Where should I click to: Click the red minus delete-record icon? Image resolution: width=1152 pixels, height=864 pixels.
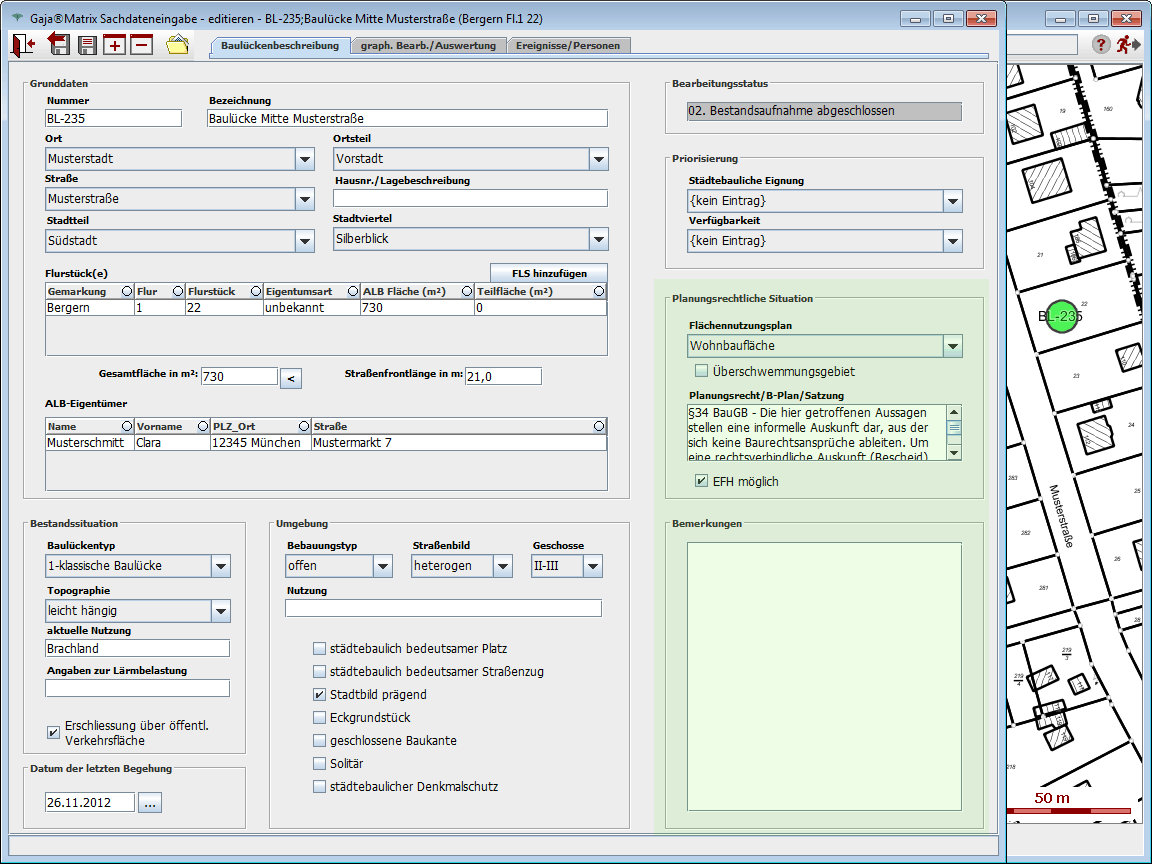pyautogui.click(x=141, y=45)
